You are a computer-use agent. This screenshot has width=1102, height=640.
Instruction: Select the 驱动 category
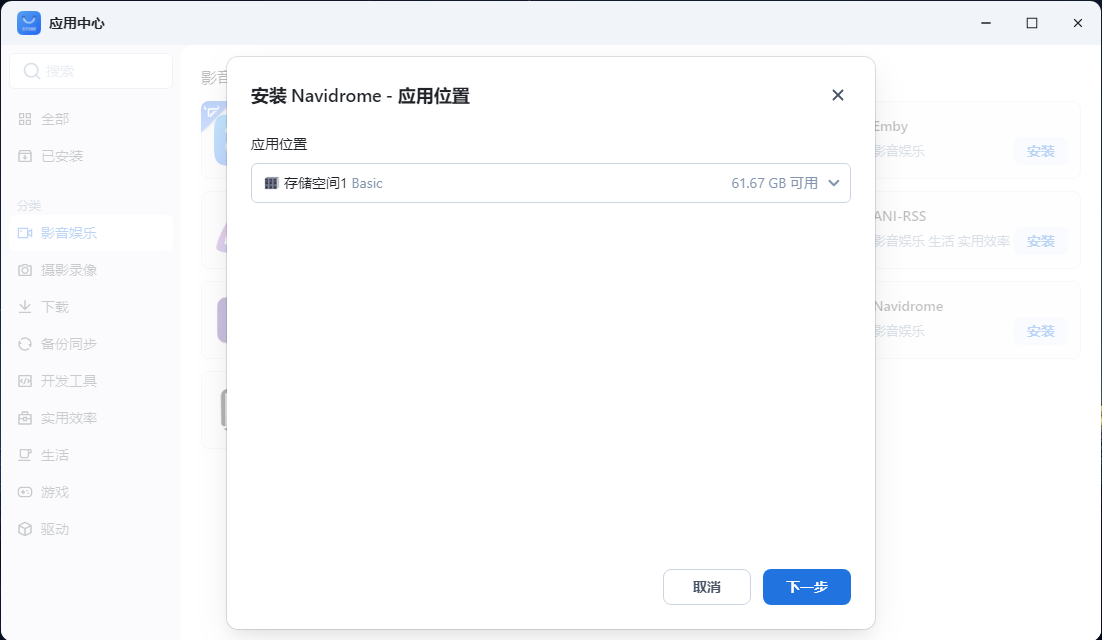[91, 530]
